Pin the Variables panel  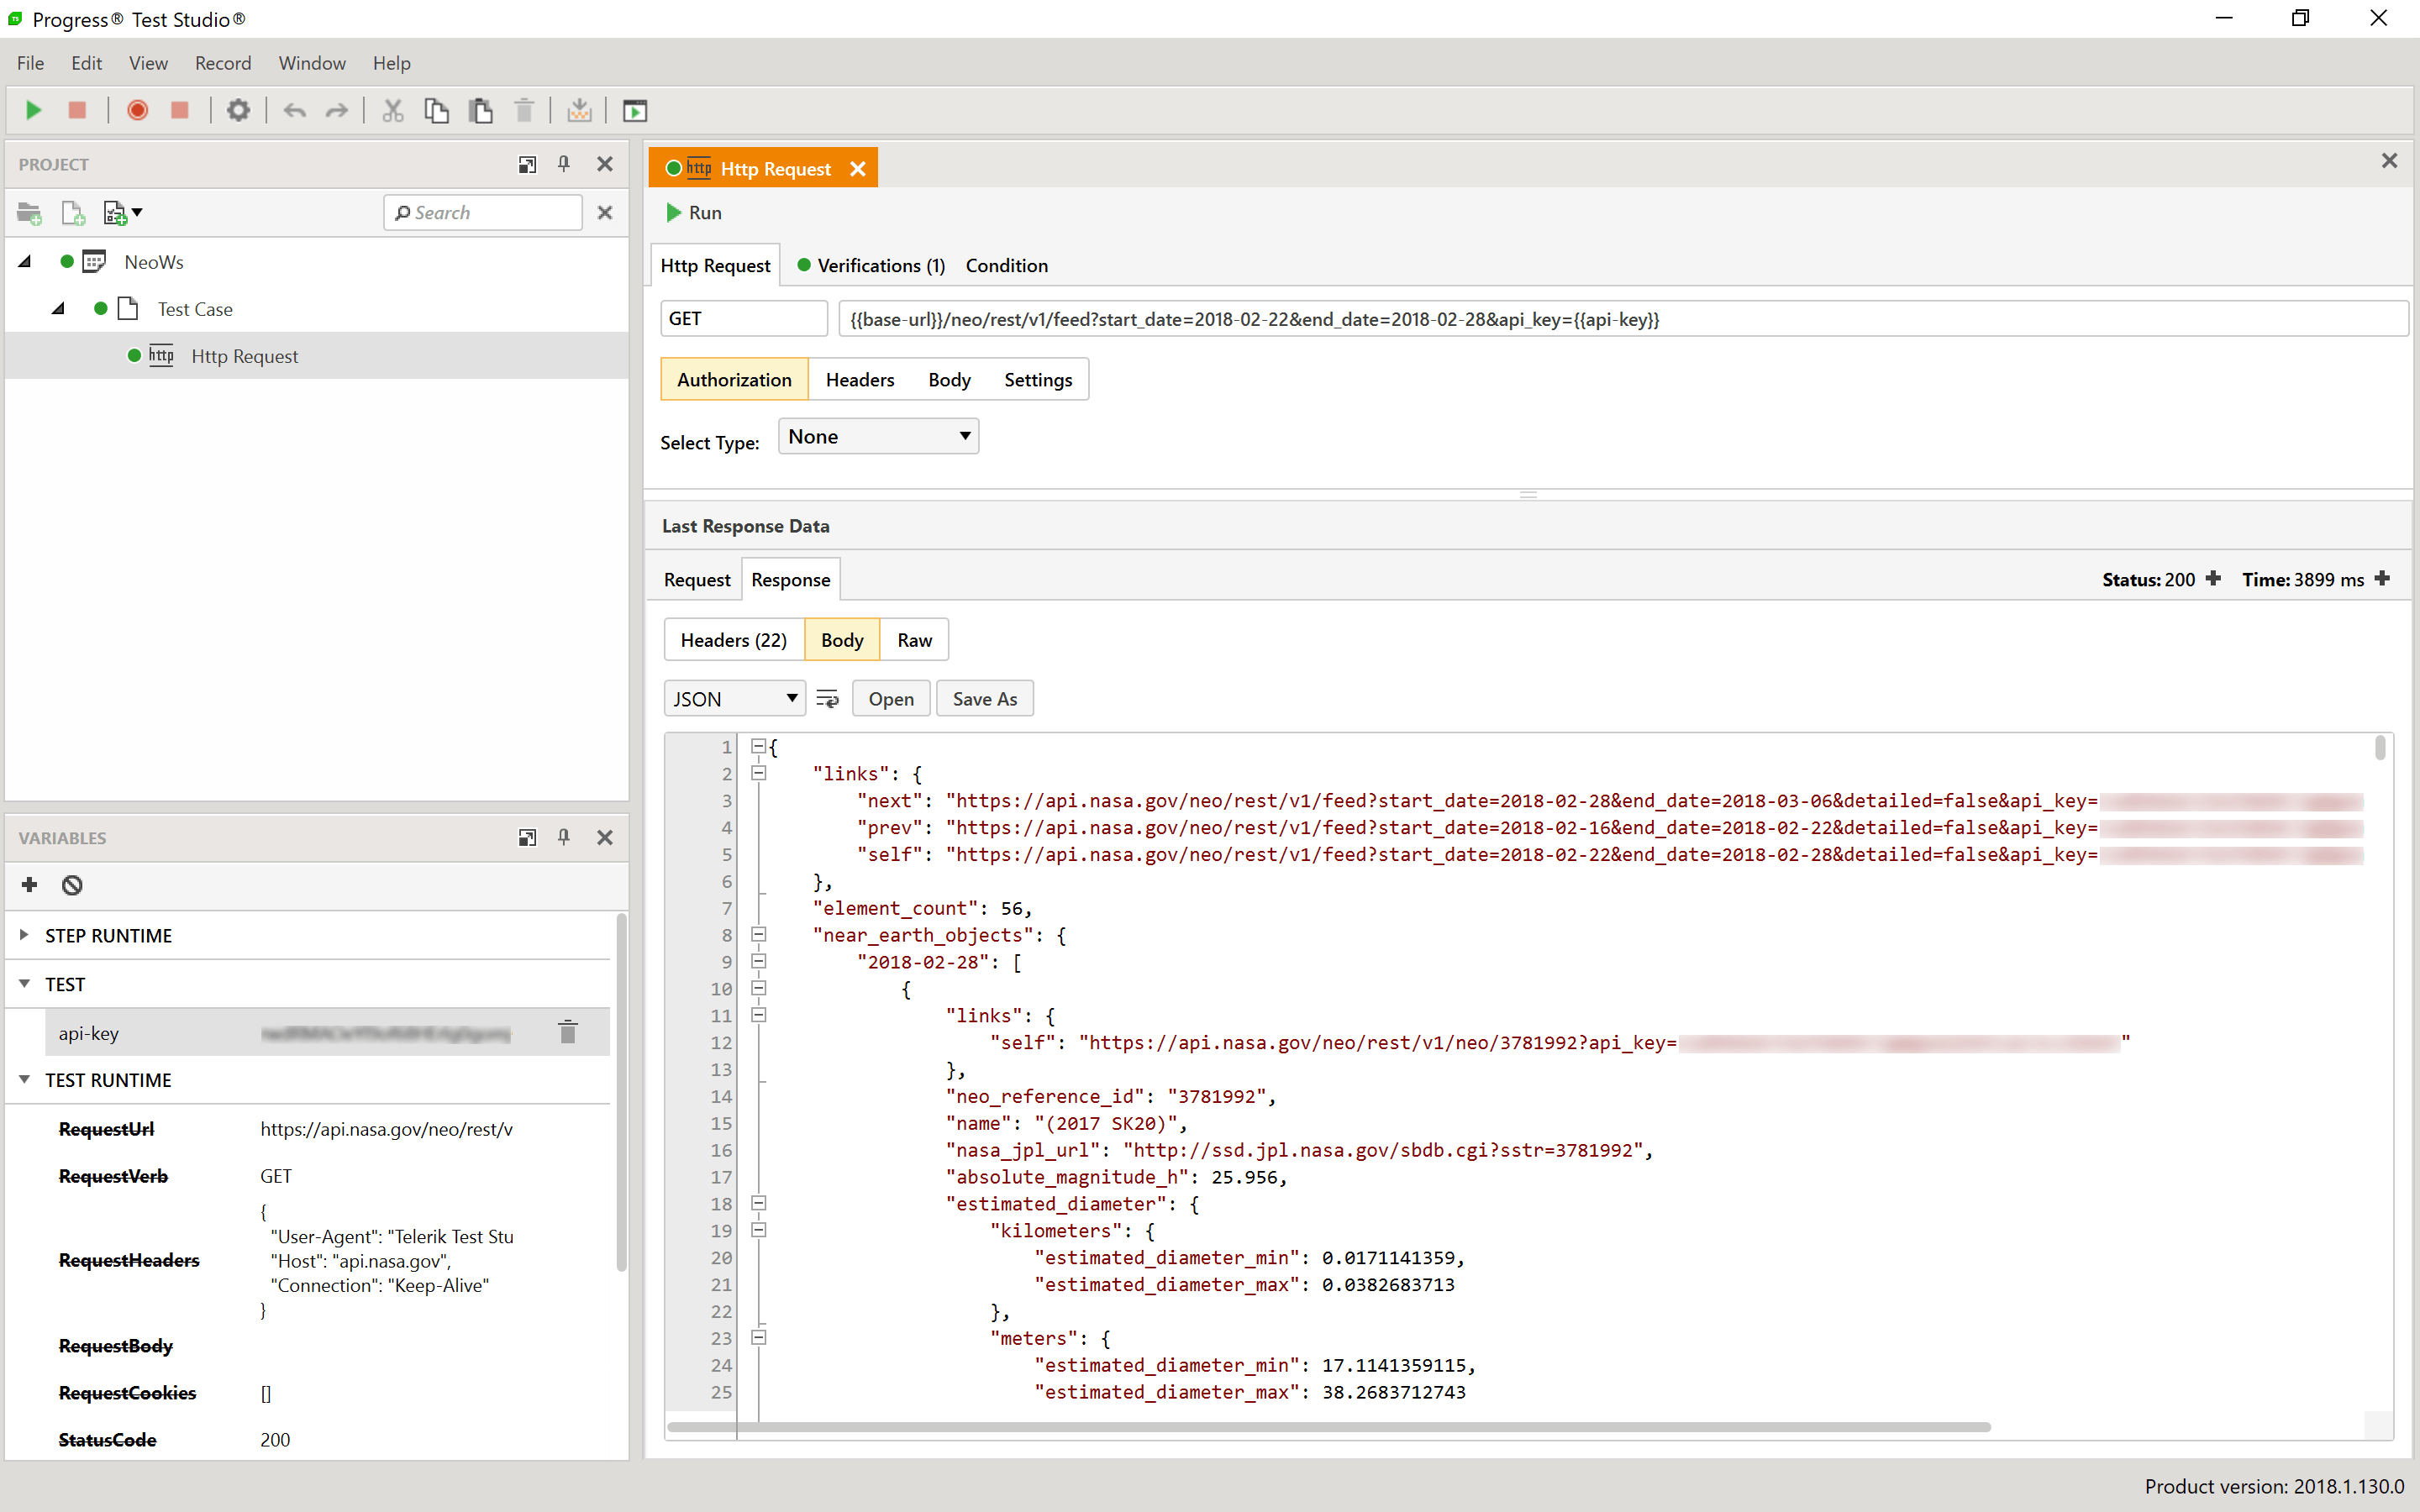pos(564,837)
